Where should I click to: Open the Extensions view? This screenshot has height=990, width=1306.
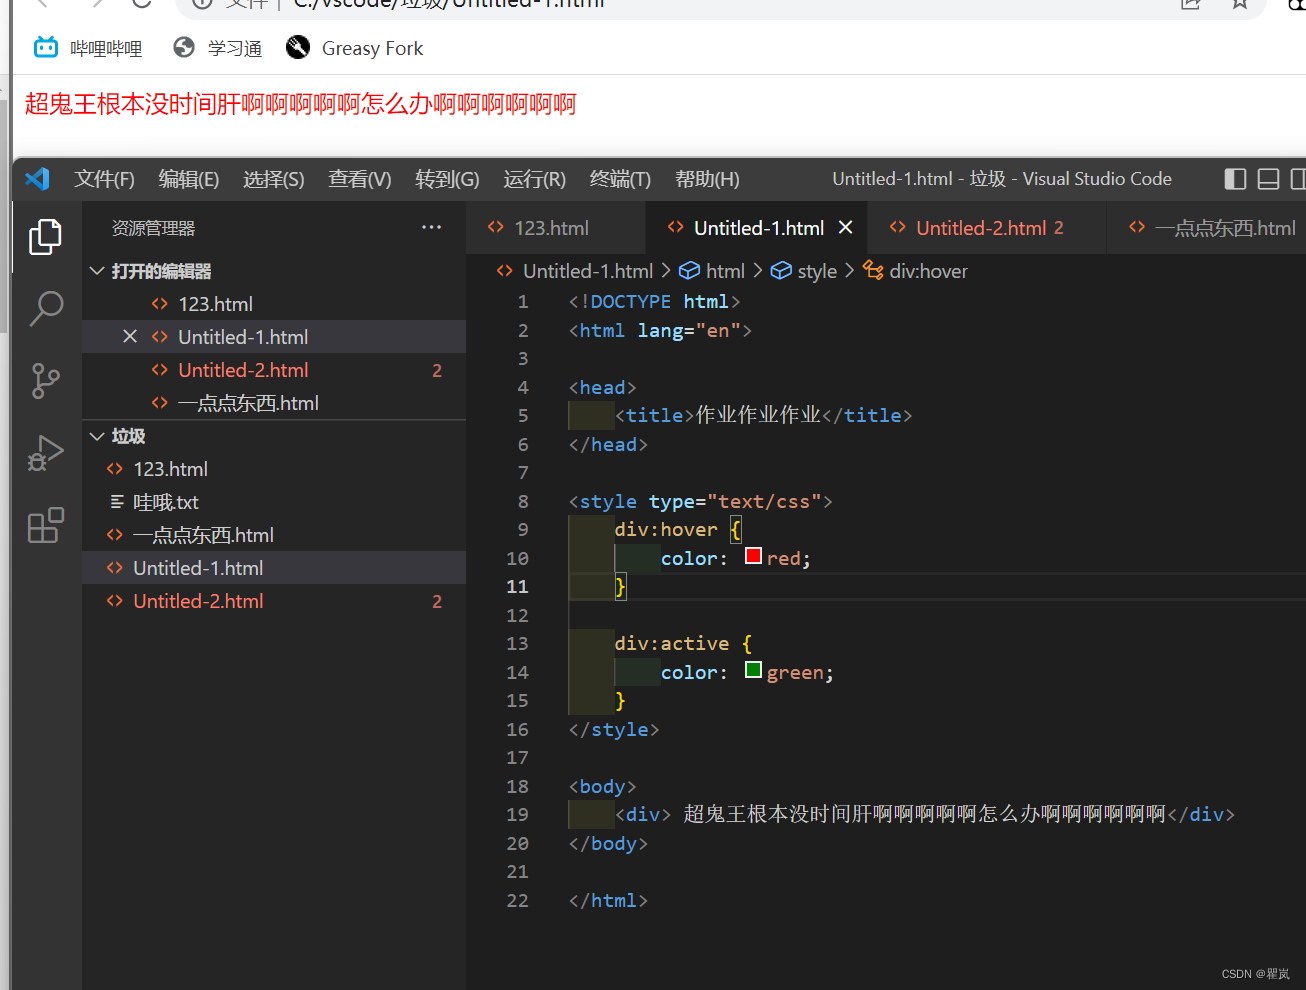tap(46, 525)
